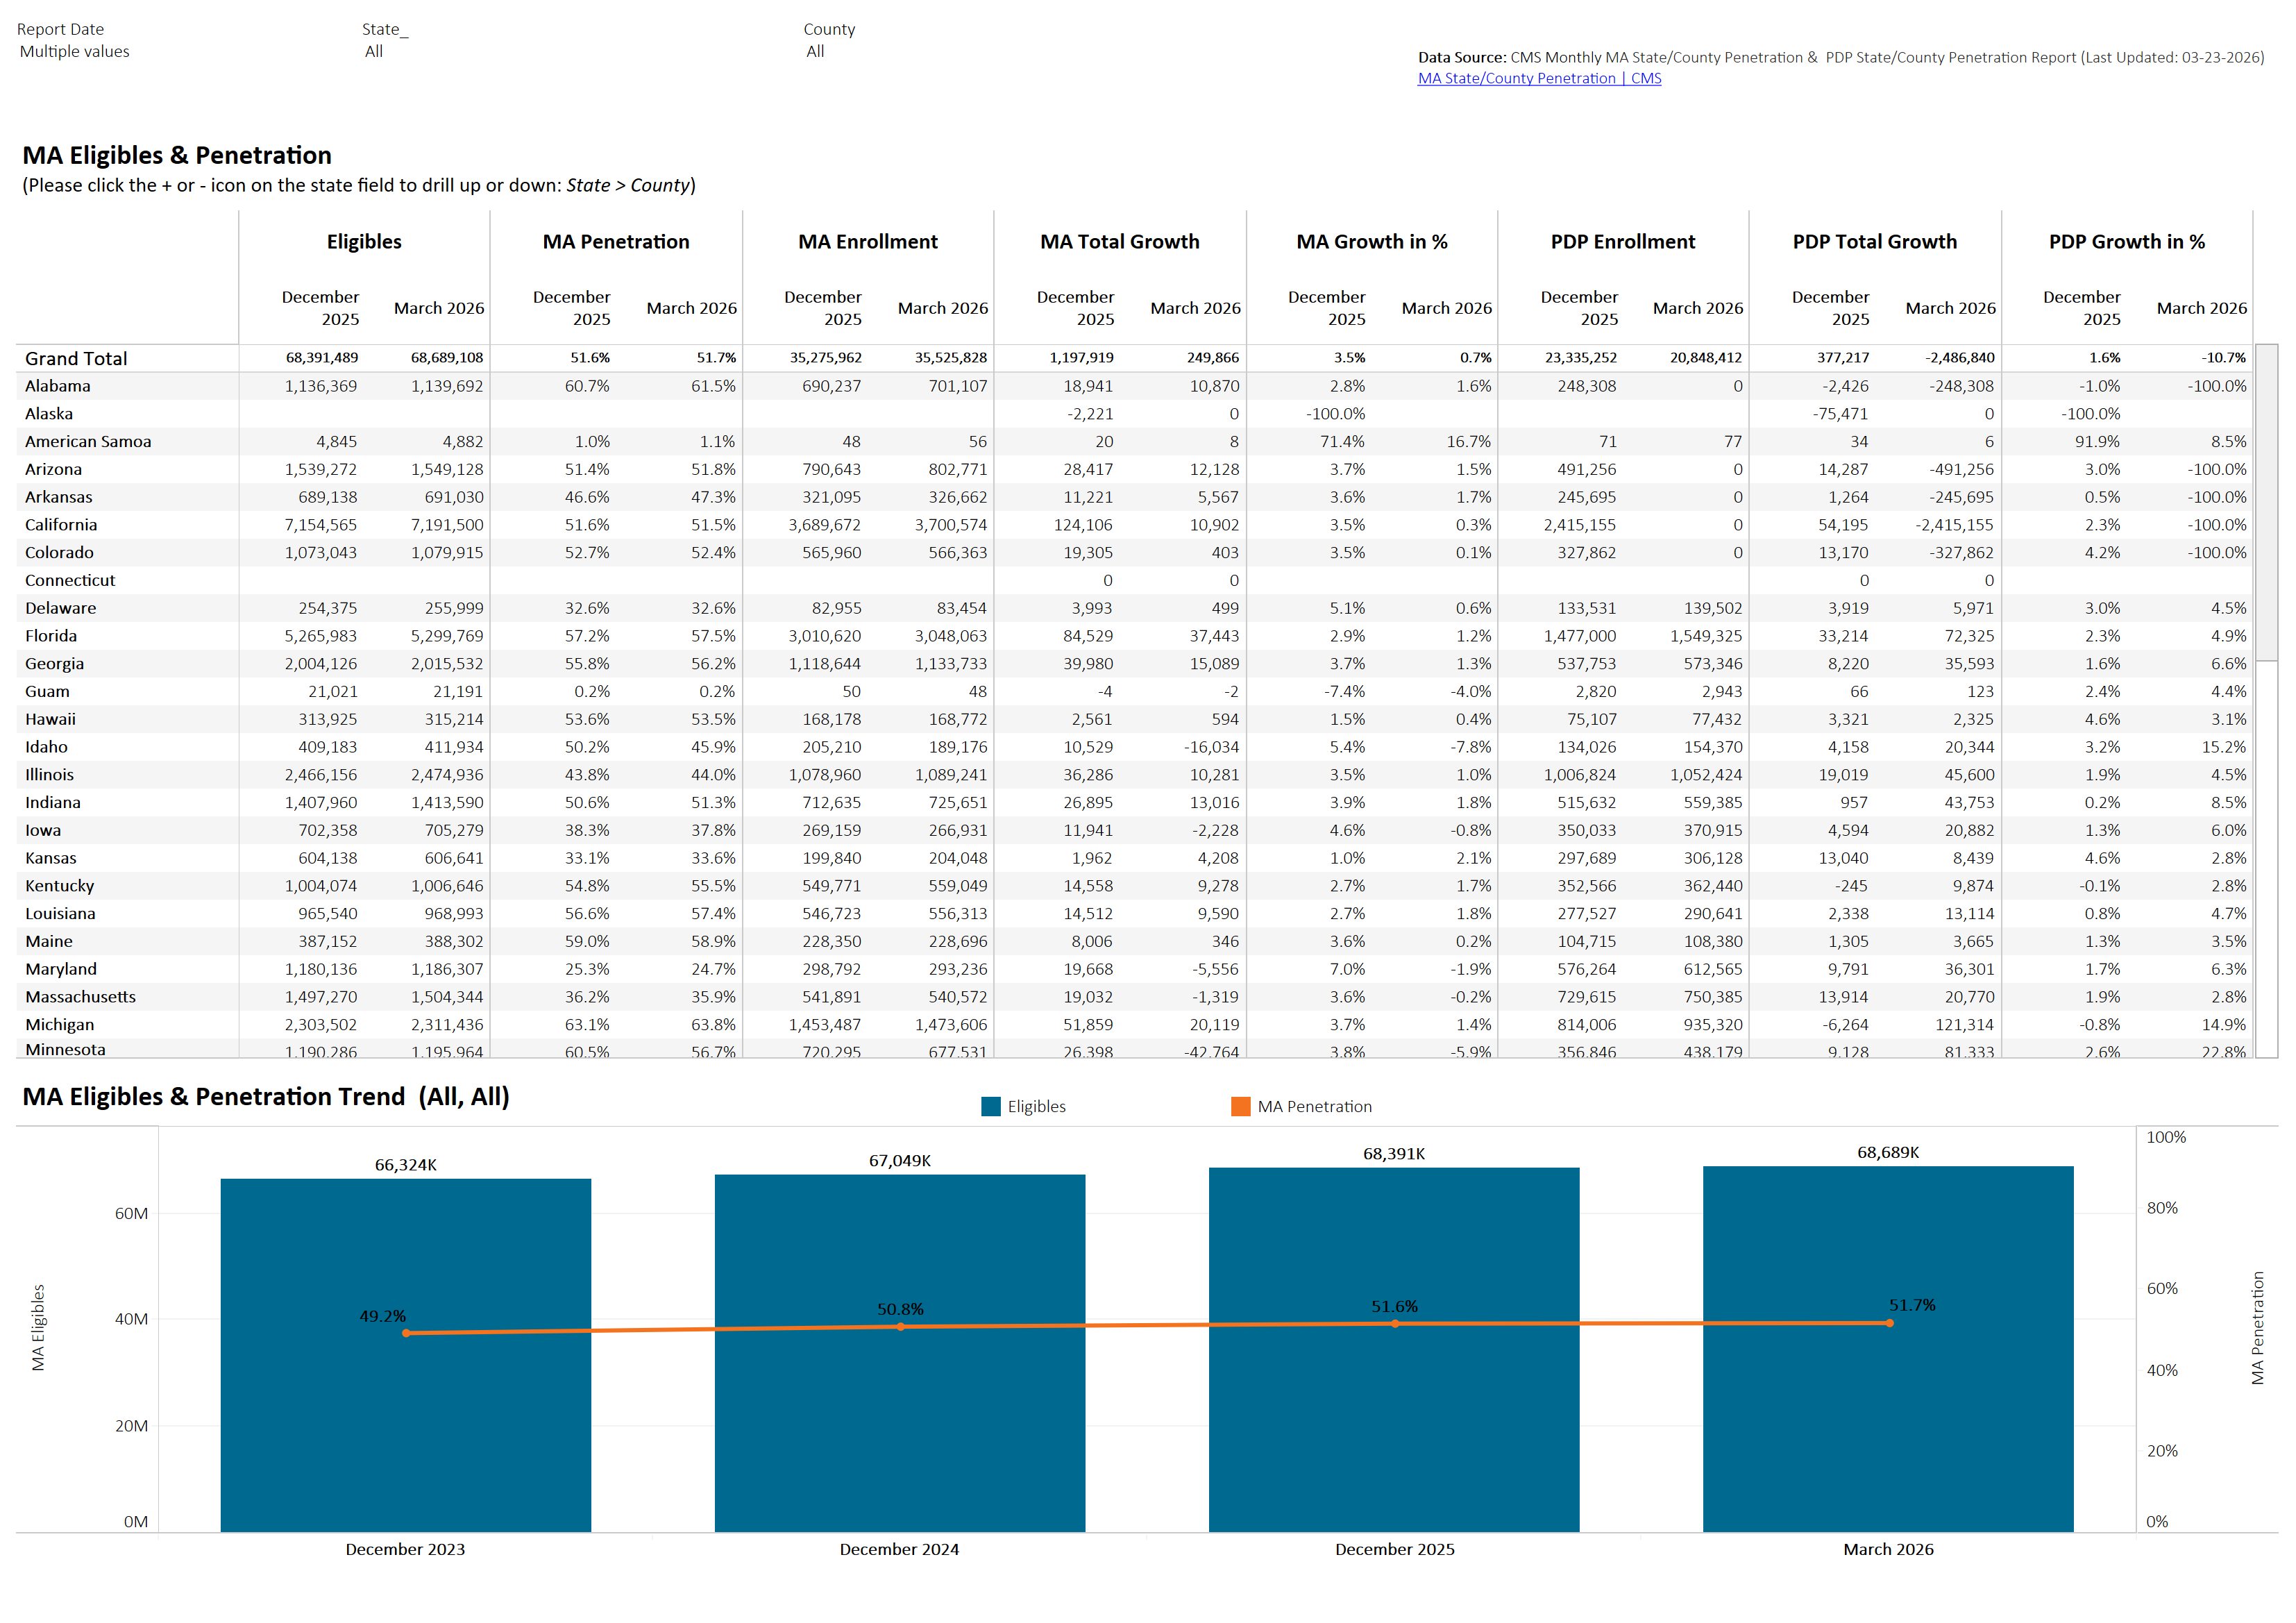Open the Report Date filter dropdown
This screenshot has width=2296, height=1623.
click(x=75, y=51)
